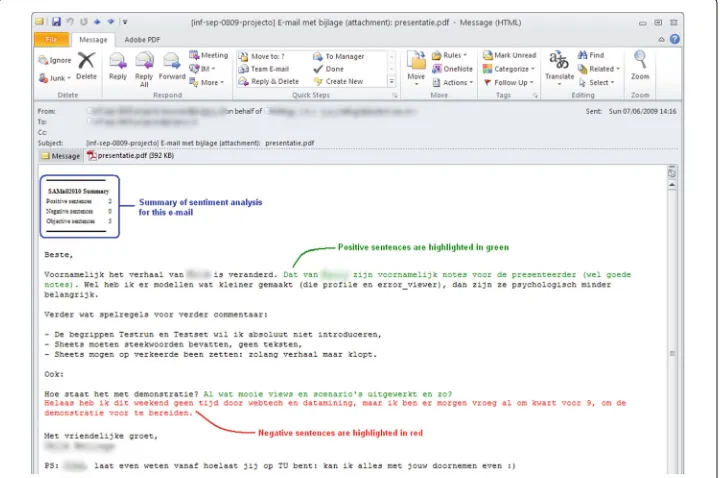Click the sent date Sun 07/06/2009 14:16
The width and height of the screenshot is (720, 478).
pos(642,111)
